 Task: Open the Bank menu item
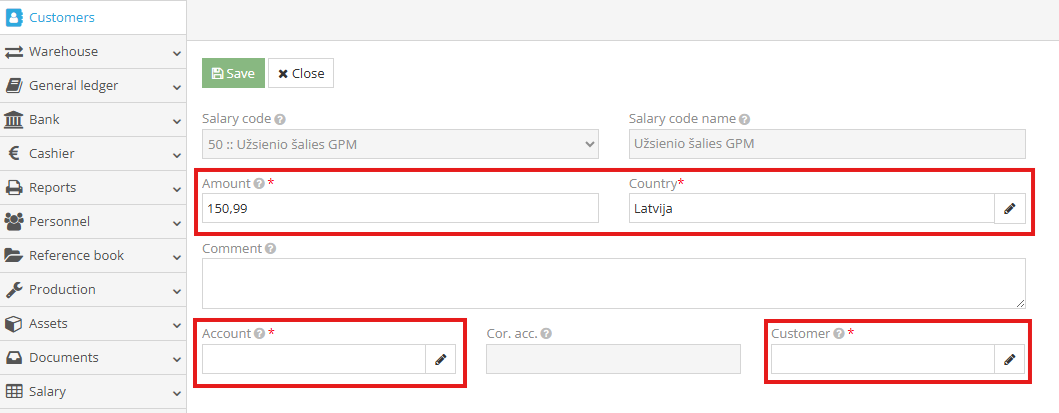click(x=93, y=119)
